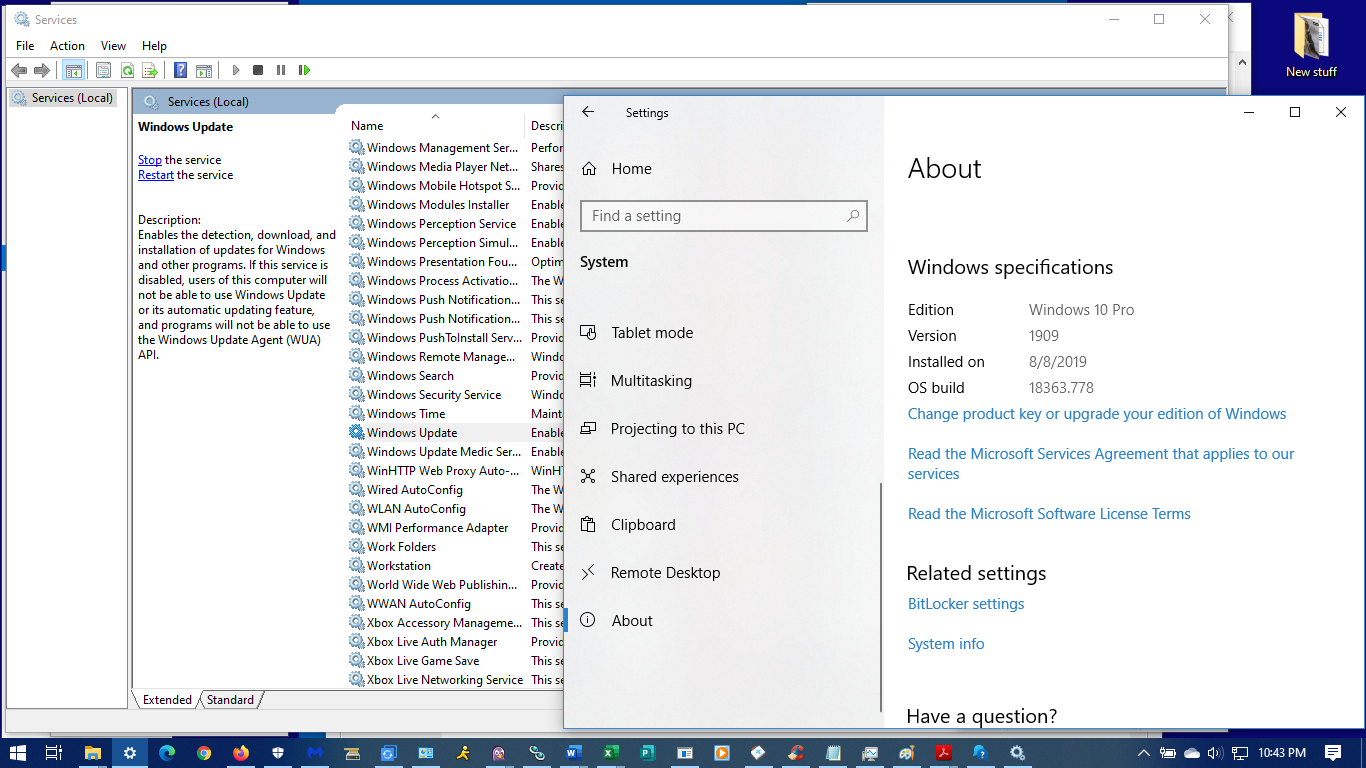
Task: Select the WLAN AutoConfig service row
Action: coord(455,509)
